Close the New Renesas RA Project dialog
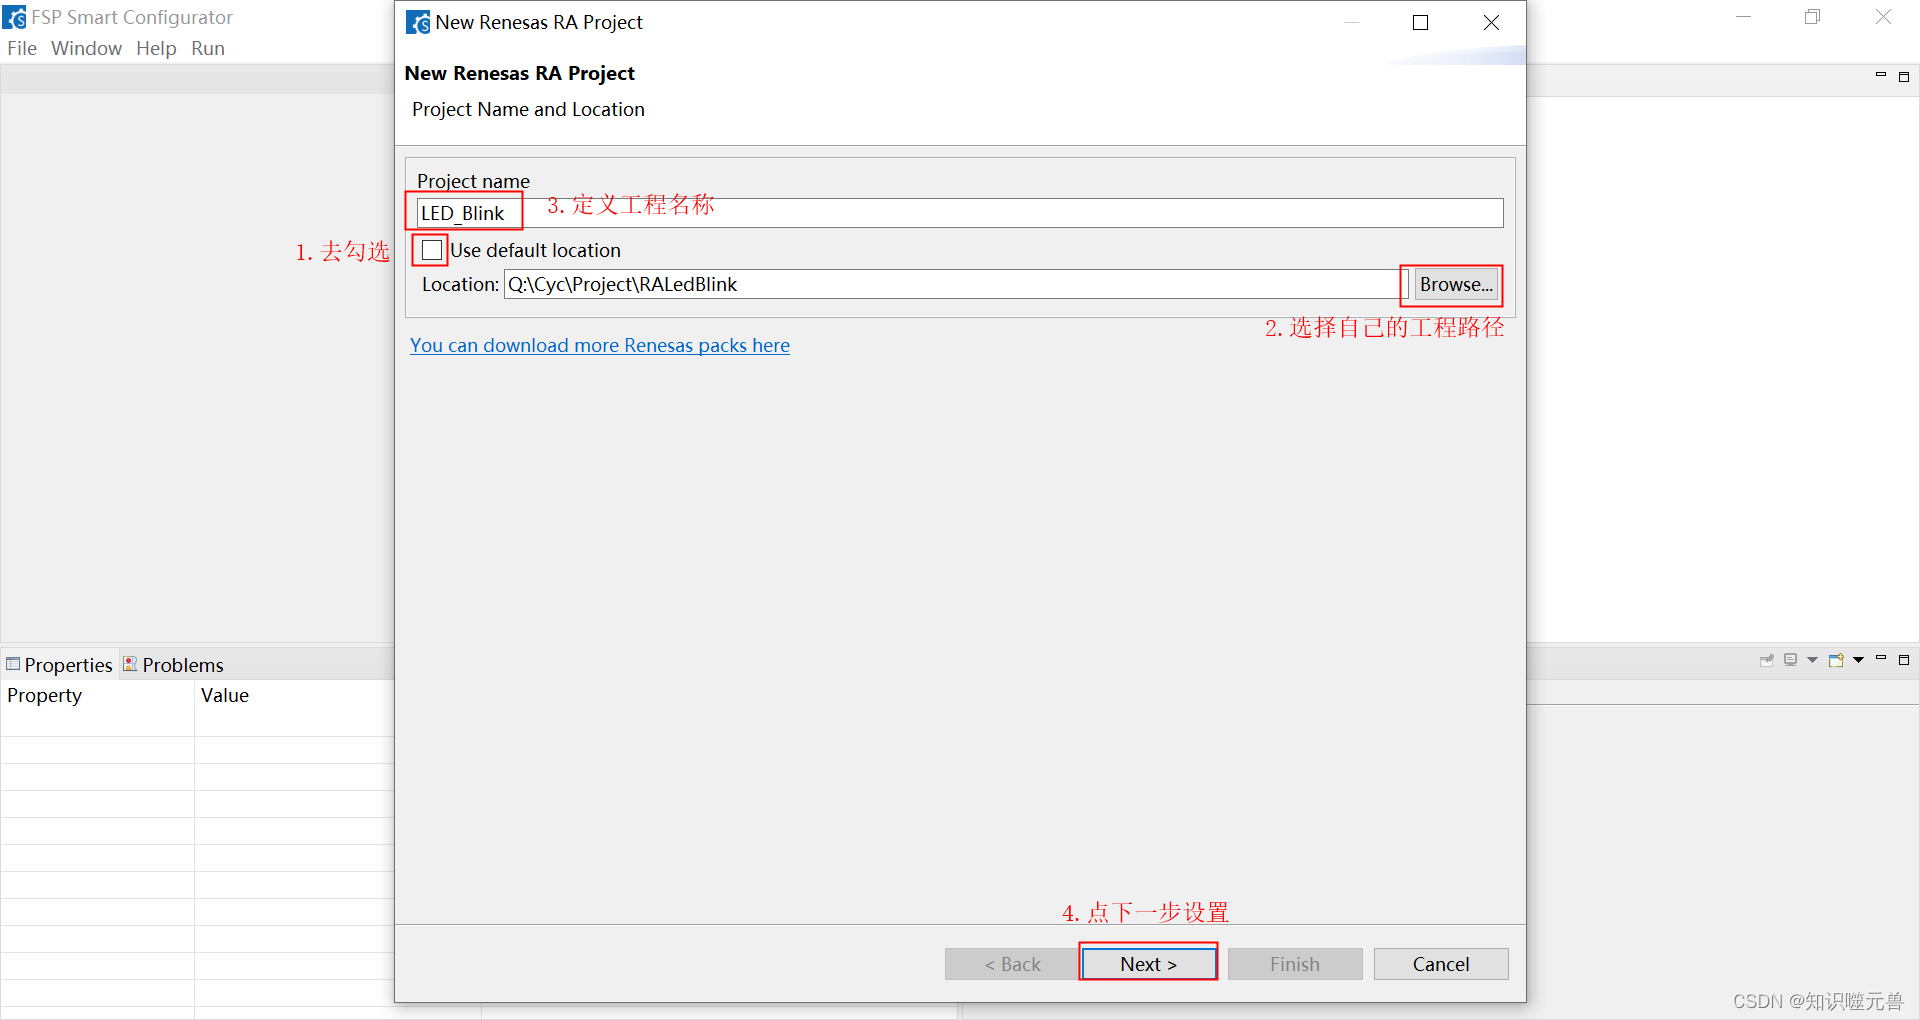1920x1020 pixels. pos(1491,22)
